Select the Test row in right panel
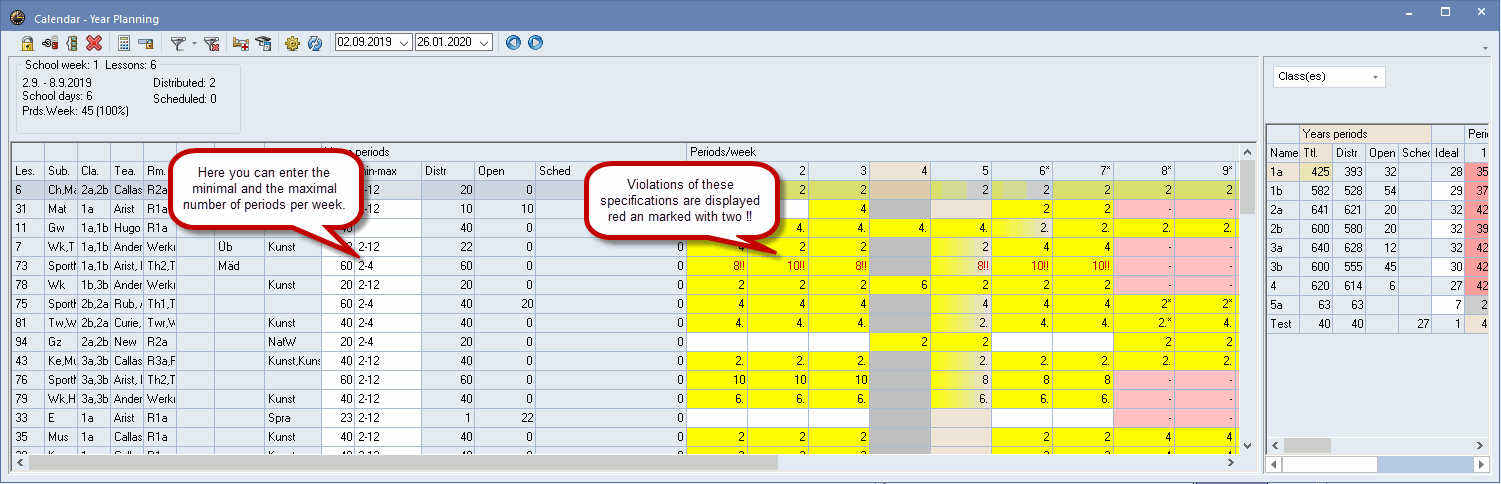 (1283, 323)
